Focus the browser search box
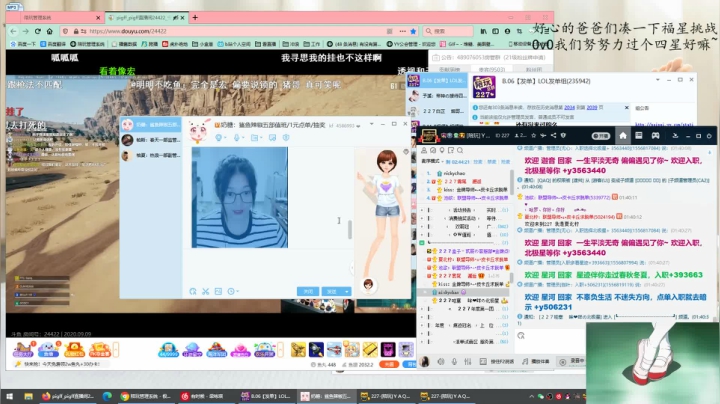This screenshot has height=404, width=720. (448, 31)
